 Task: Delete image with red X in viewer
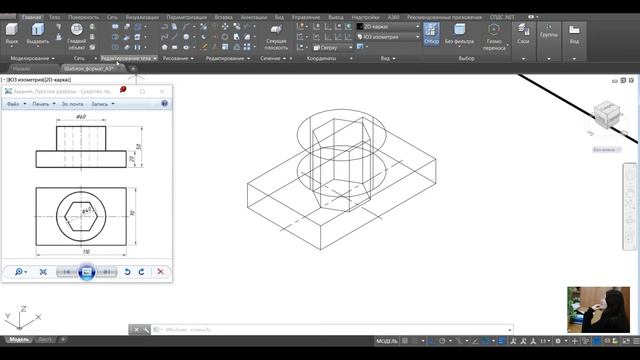160,272
